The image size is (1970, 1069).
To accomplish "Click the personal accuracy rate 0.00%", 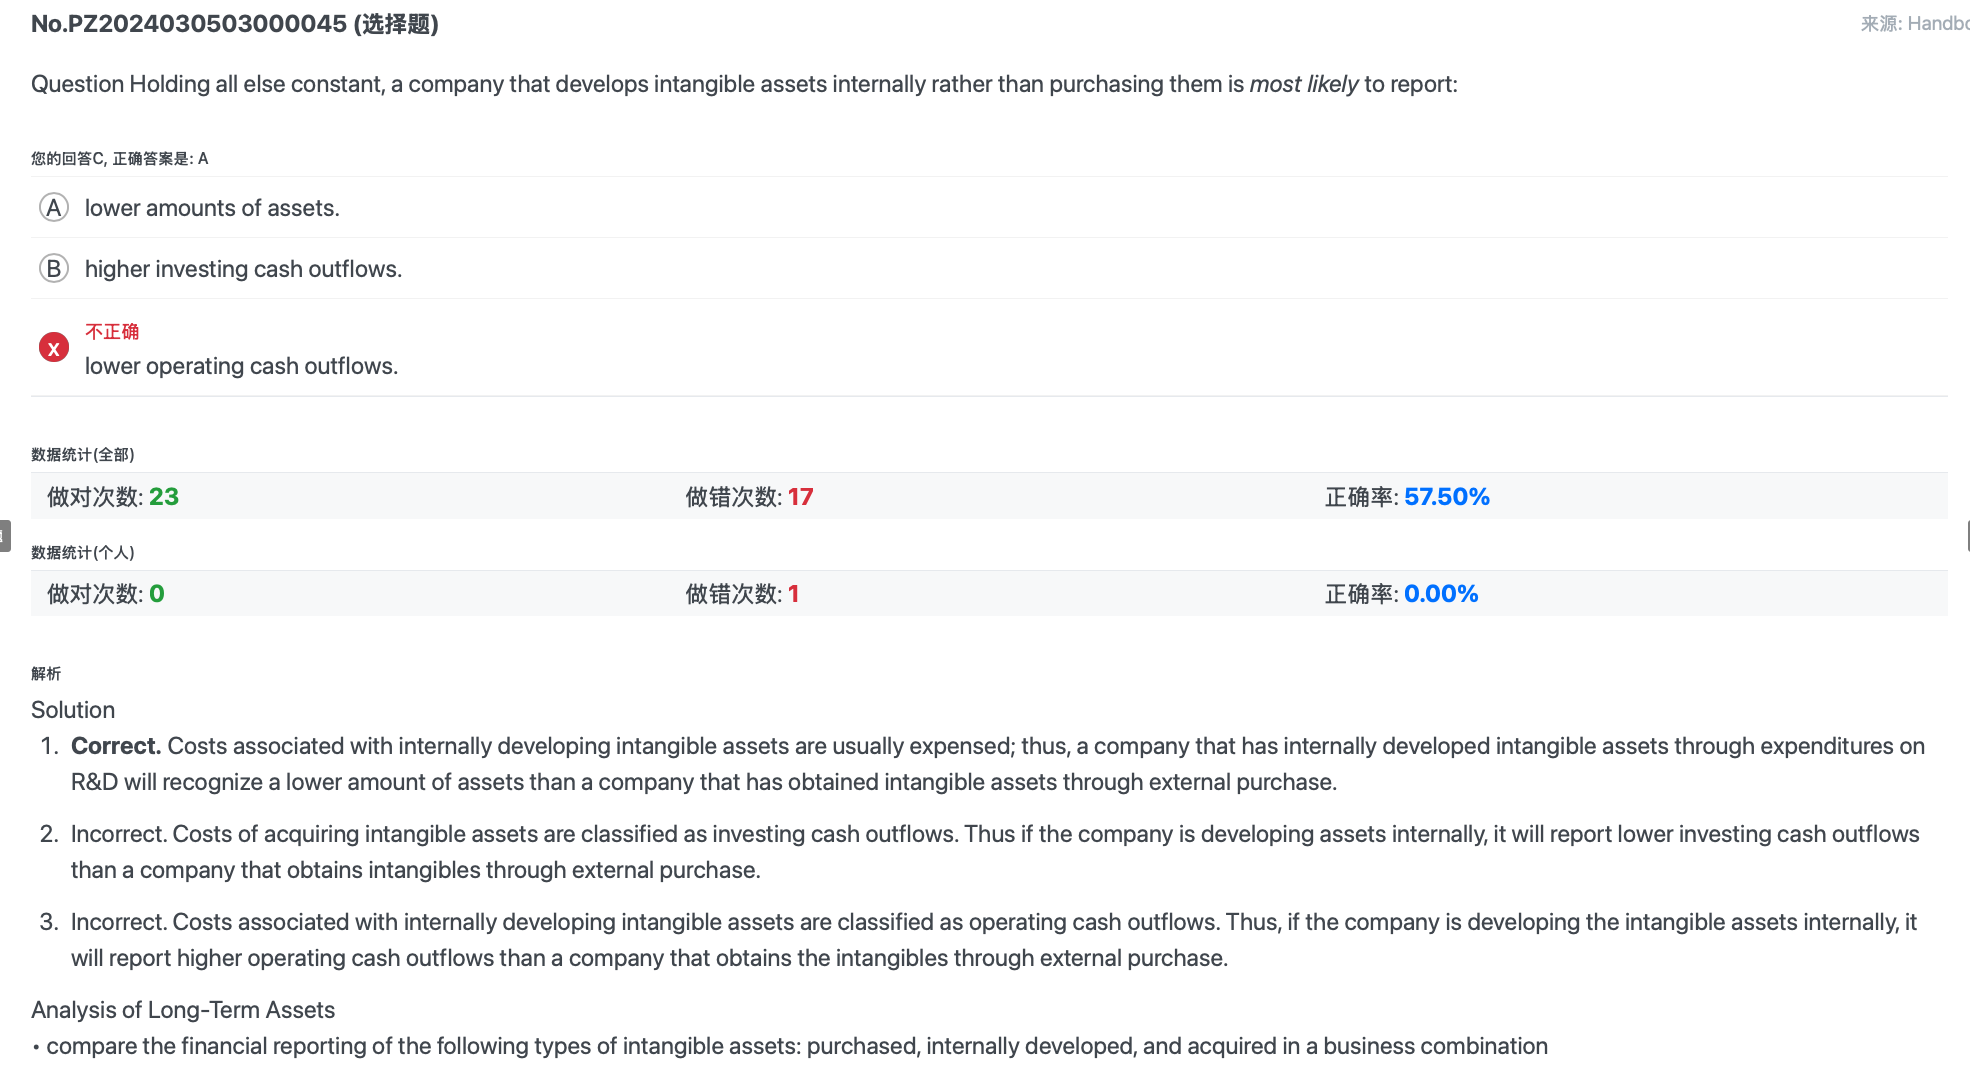I will (x=1441, y=594).
